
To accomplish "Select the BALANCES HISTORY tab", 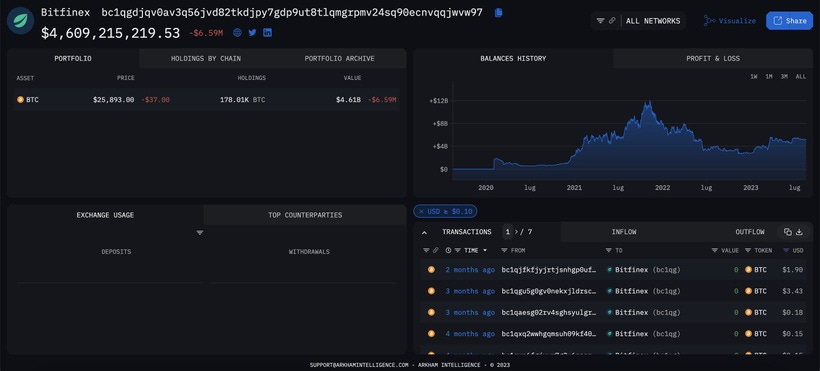I will click(513, 59).
